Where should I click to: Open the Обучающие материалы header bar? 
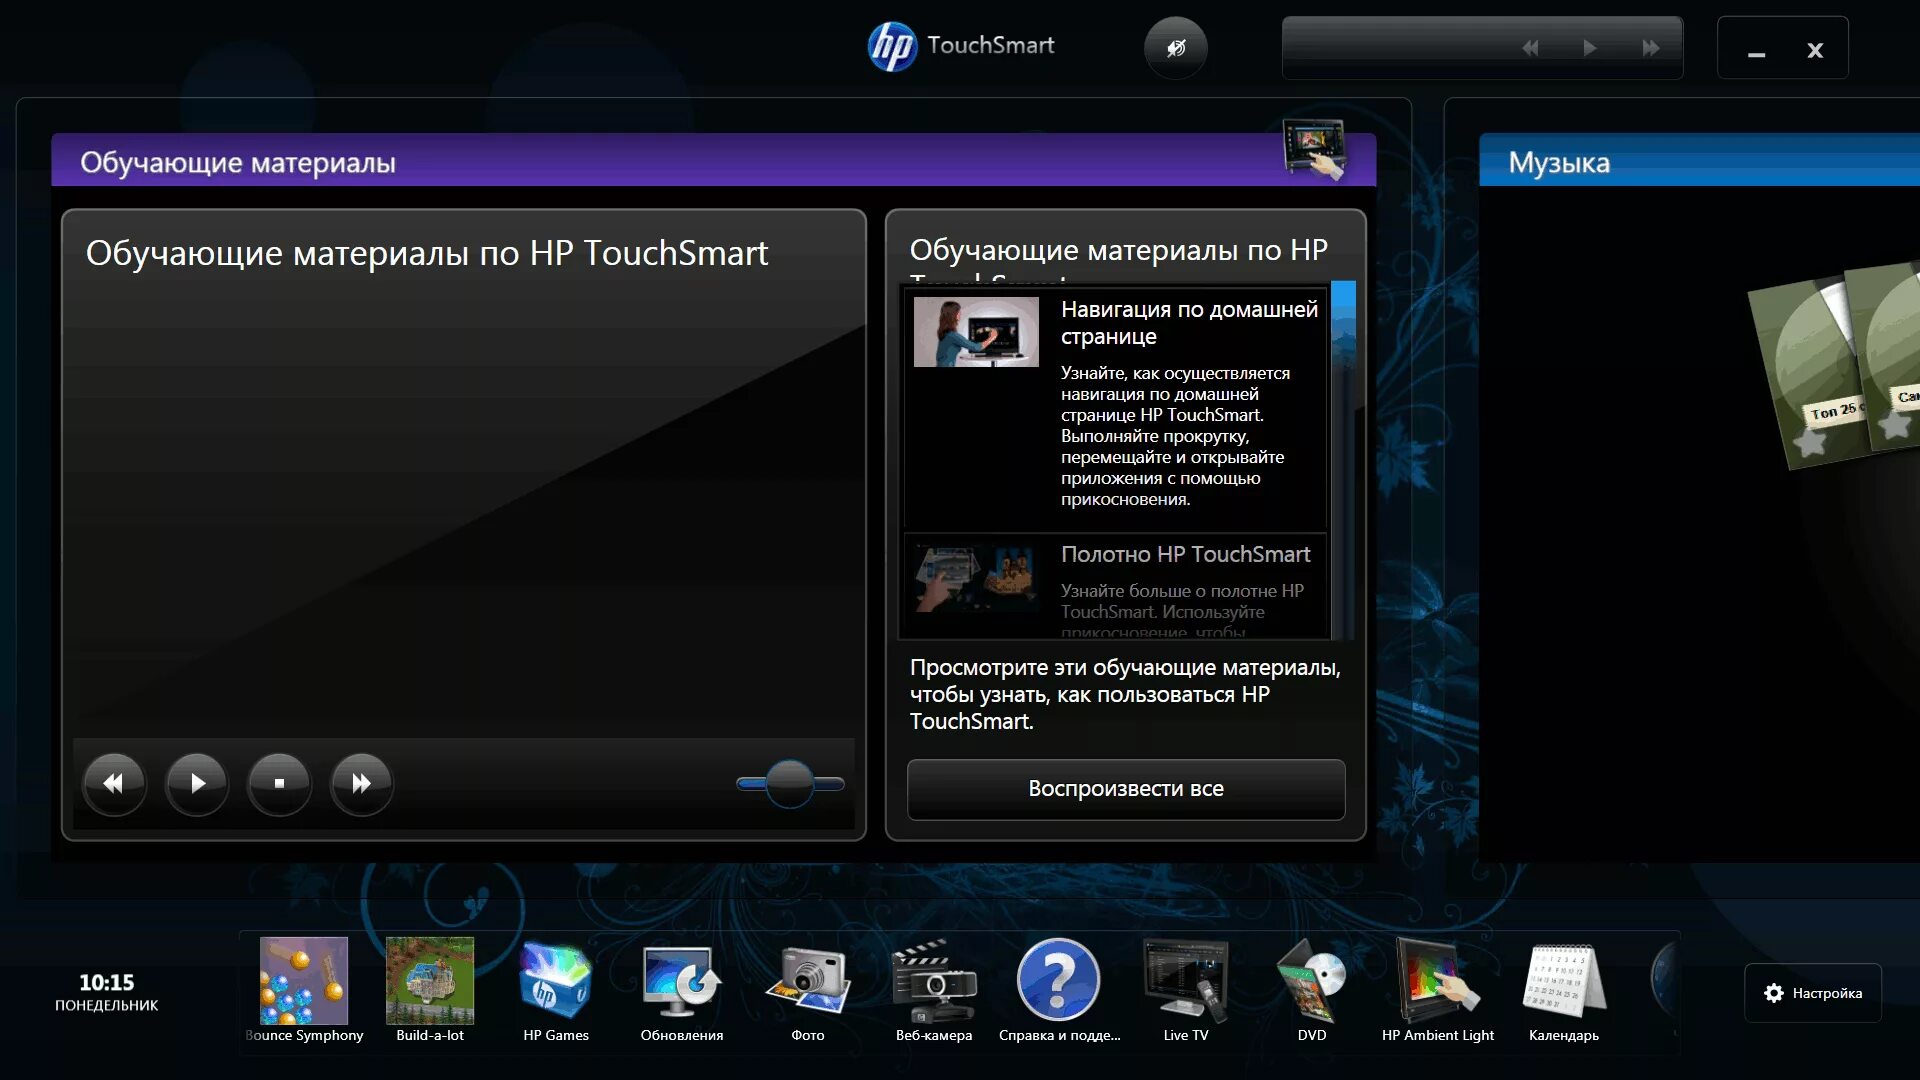pos(714,161)
